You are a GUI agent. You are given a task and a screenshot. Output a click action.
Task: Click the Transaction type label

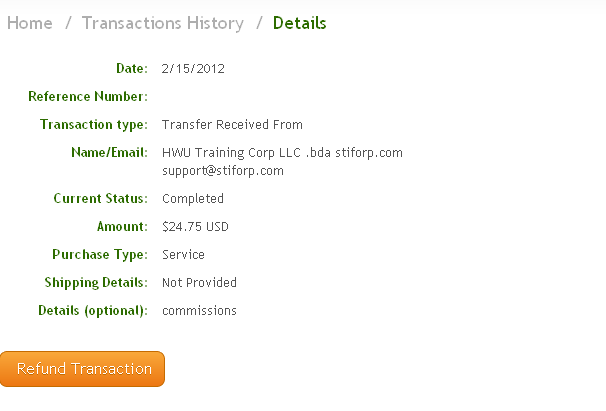(94, 125)
